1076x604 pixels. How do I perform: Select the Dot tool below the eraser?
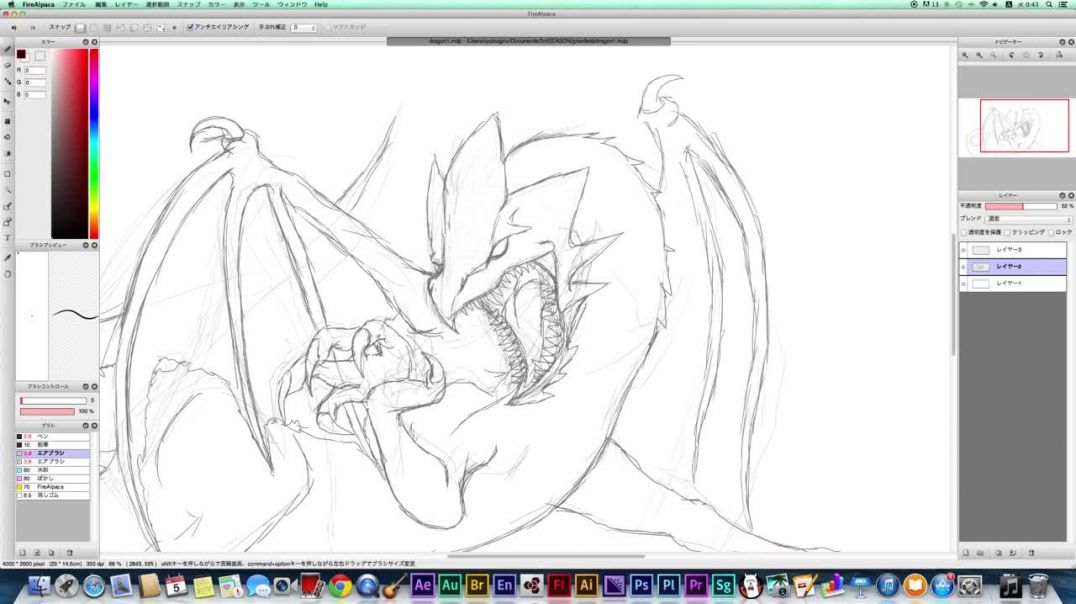(8, 82)
